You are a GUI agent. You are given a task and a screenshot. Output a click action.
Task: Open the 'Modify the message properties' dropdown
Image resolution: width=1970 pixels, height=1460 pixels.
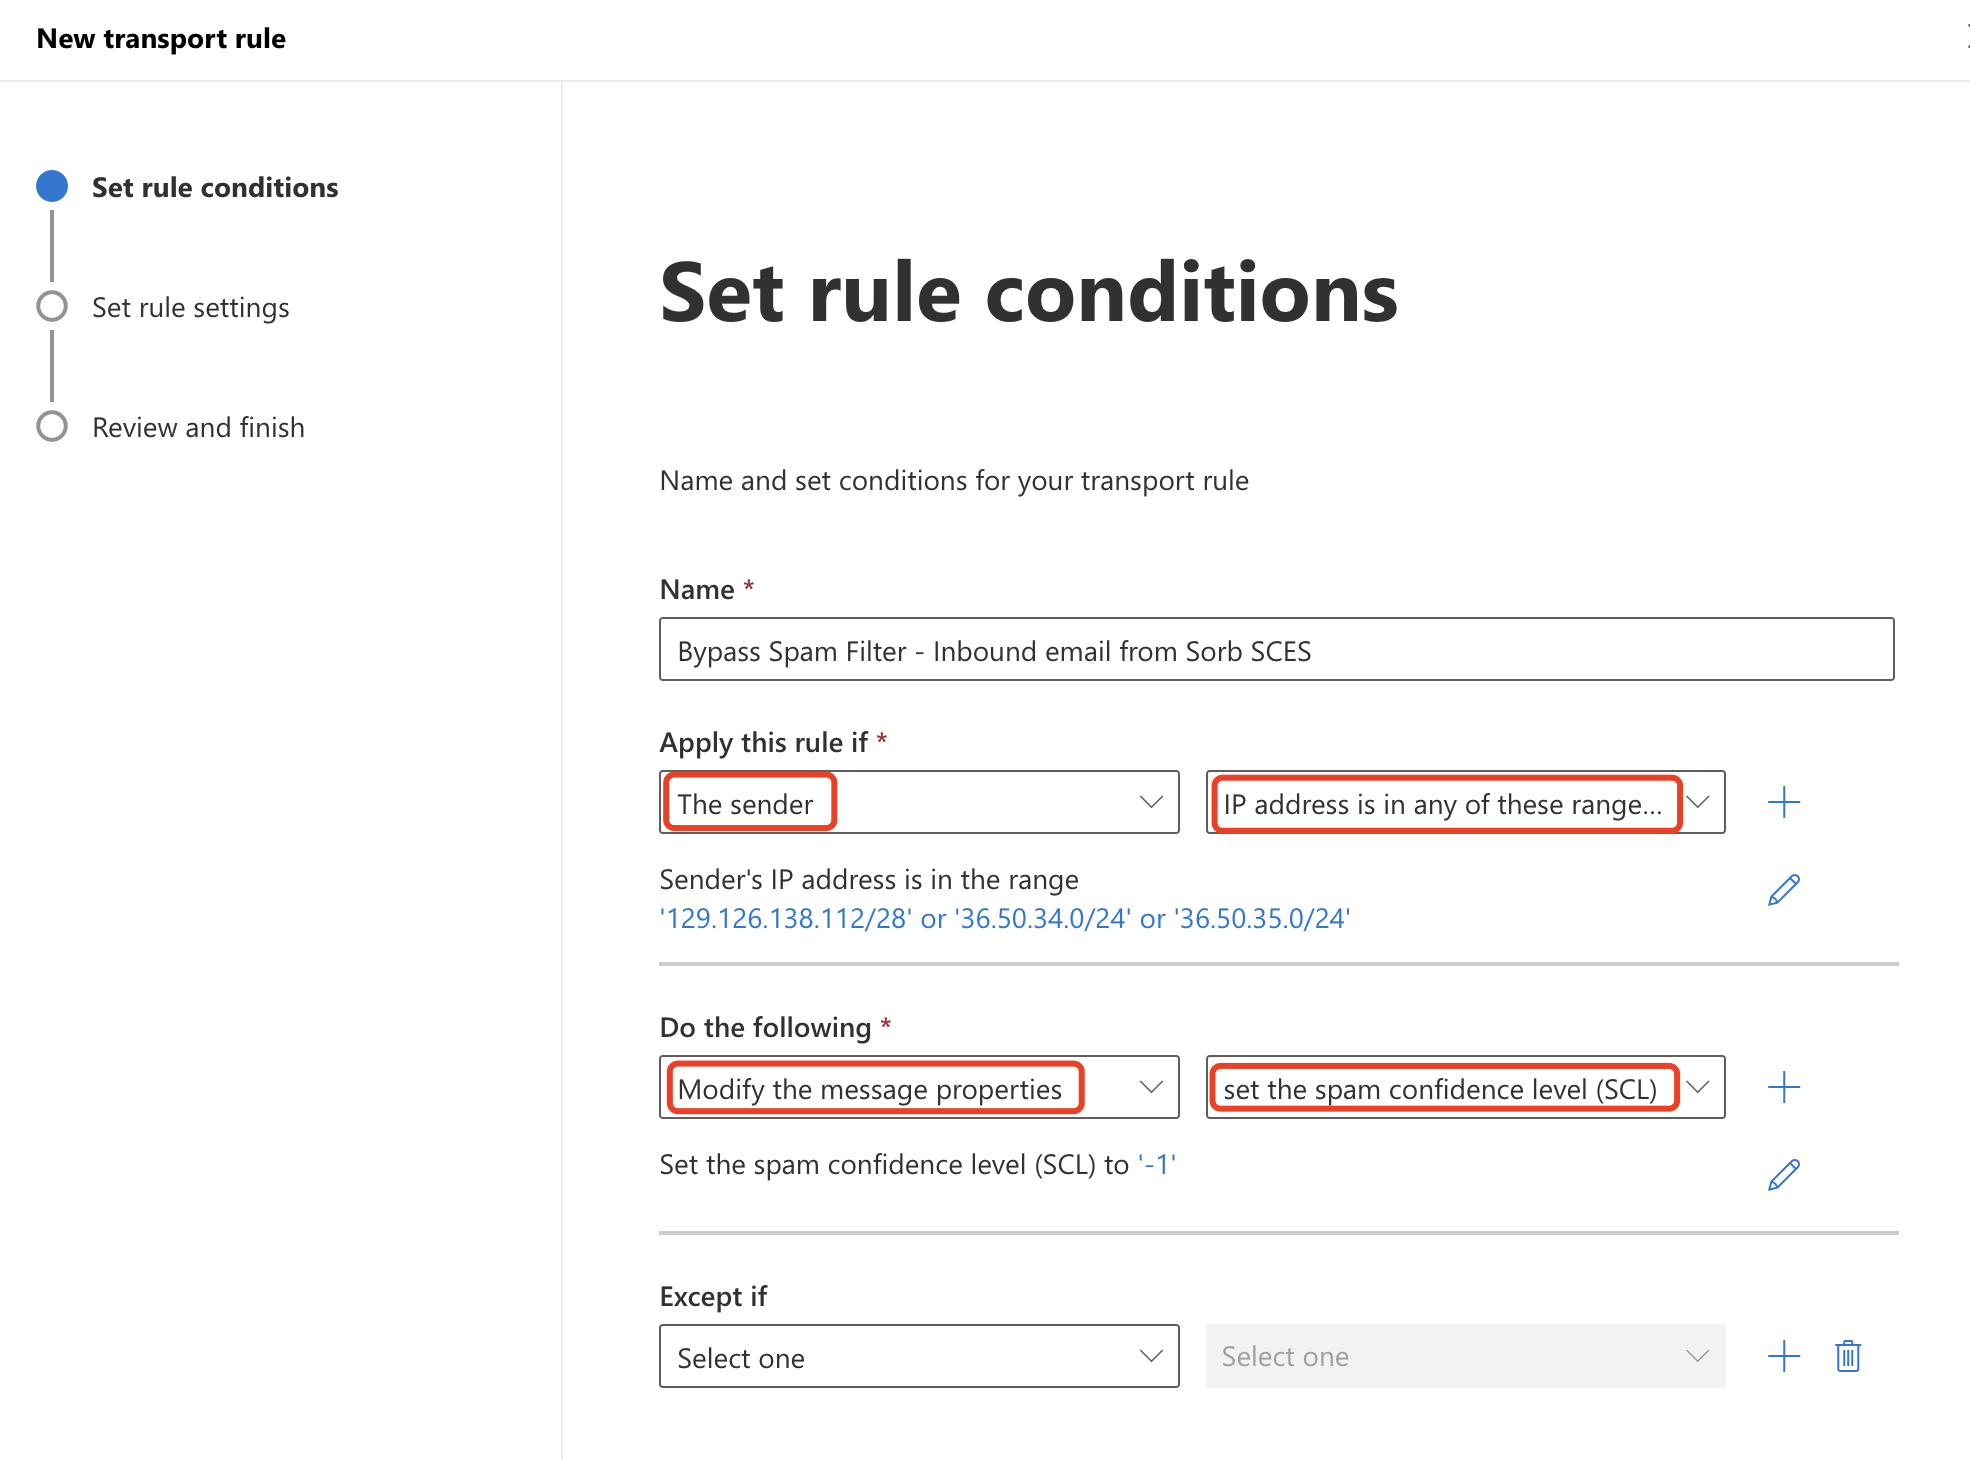[918, 1088]
